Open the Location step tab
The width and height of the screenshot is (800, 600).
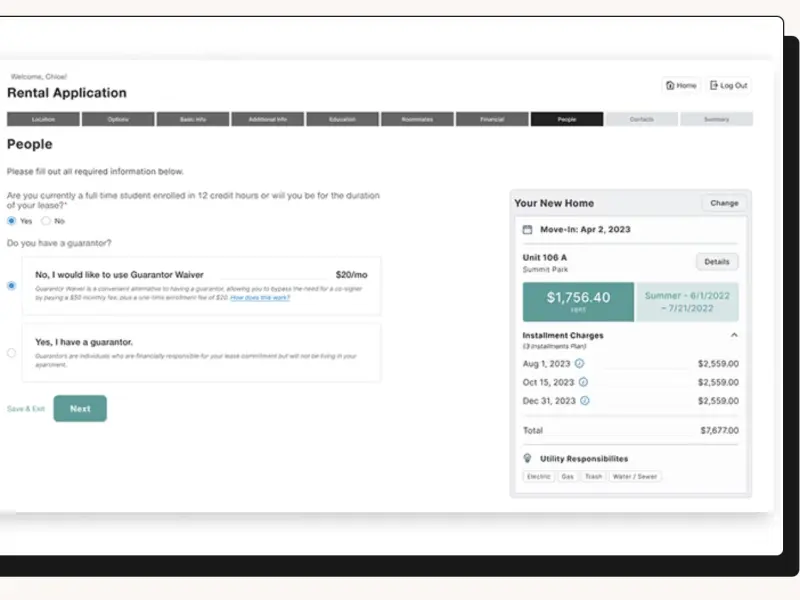pyautogui.click(x=43, y=119)
